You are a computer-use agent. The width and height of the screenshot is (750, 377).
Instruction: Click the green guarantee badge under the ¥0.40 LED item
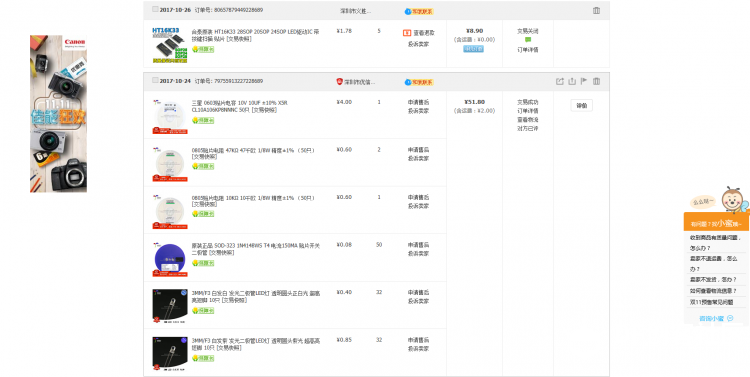point(203,310)
